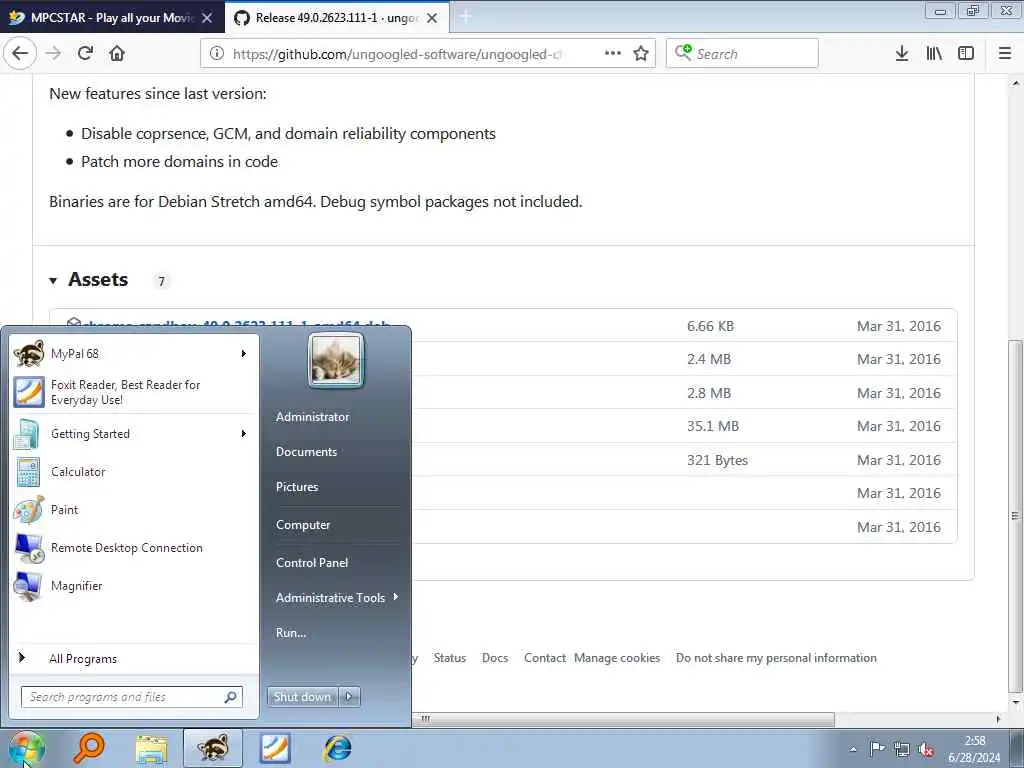Screen dimensions: 1024x768
Task: Open Control Panel
Action: pos(312,563)
